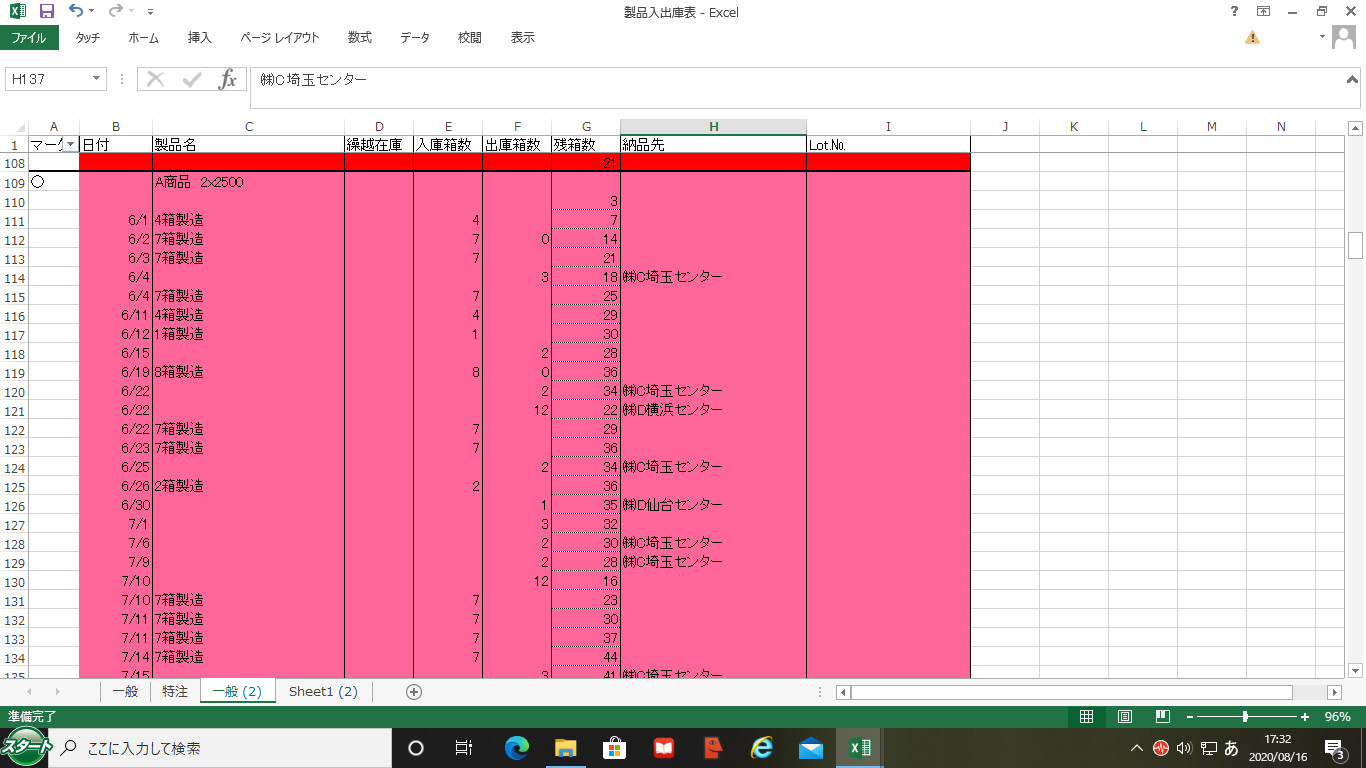Click the Undo arrow icon

pos(76,12)
